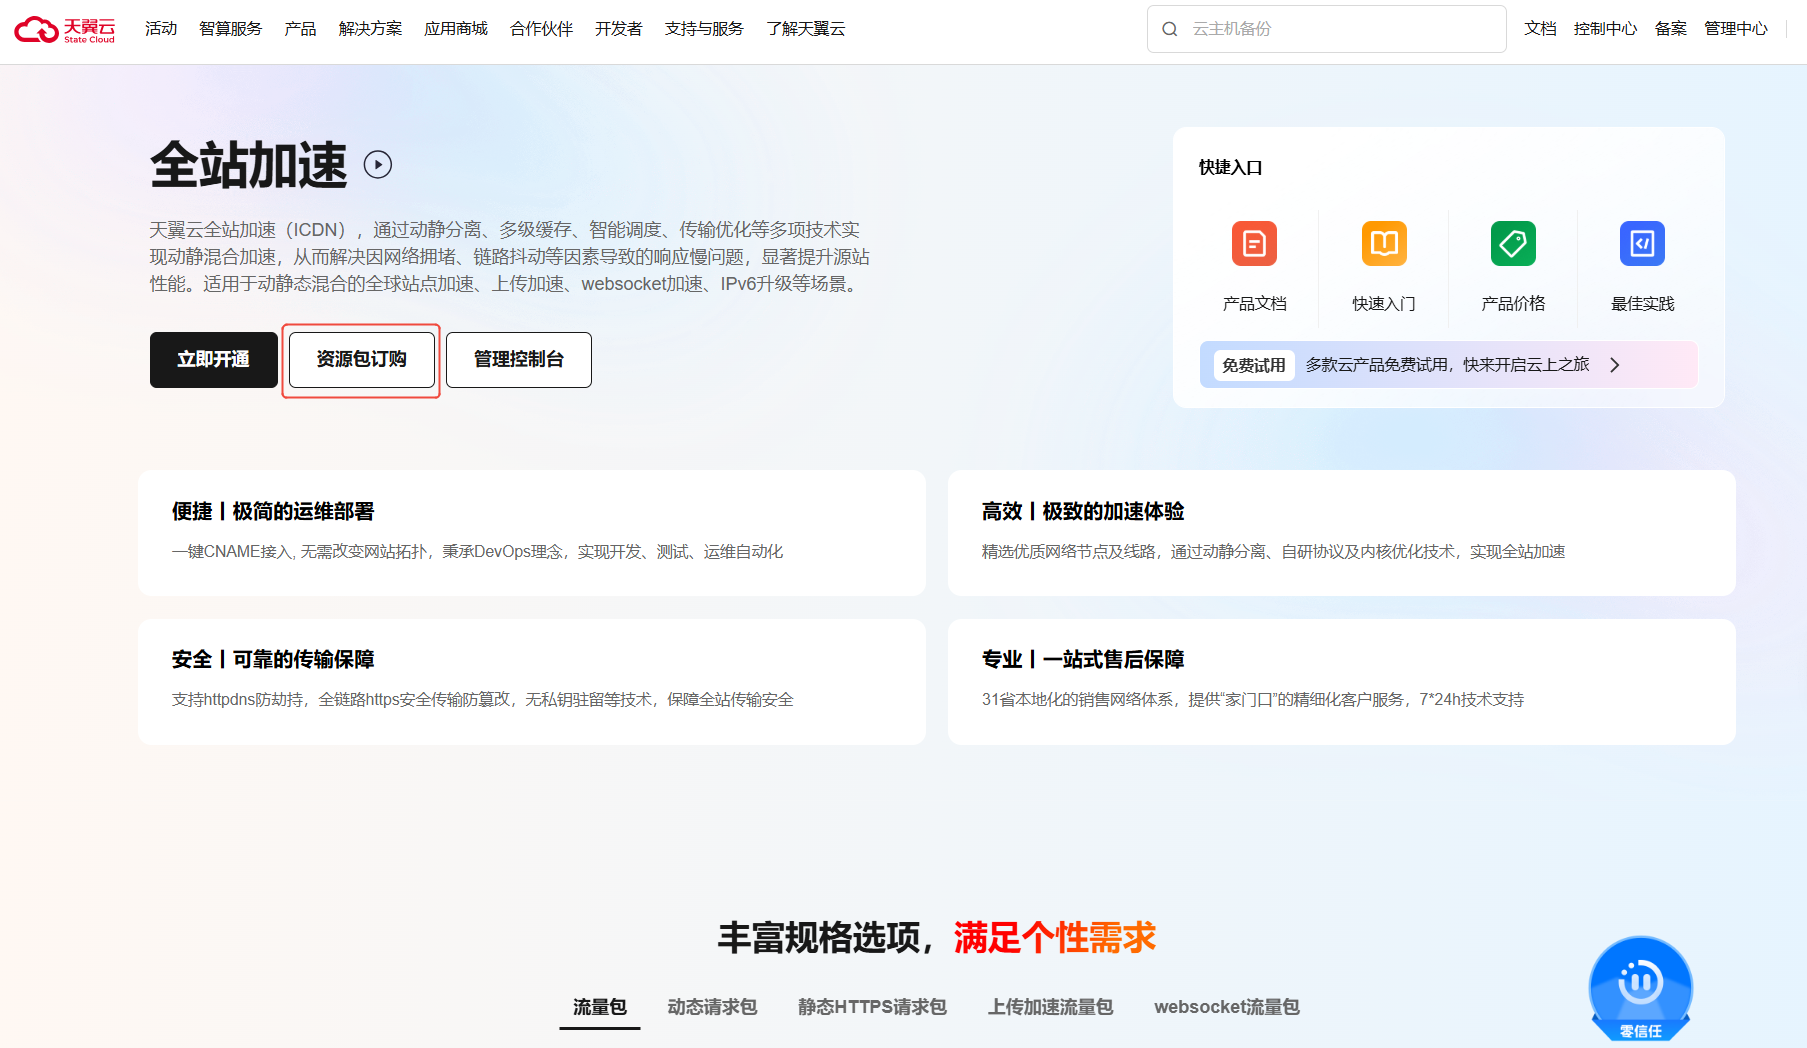The image size is (1807, 1048).
Task: Switch to the 动态请求包 tab
Action: [x=712, y=1007]
